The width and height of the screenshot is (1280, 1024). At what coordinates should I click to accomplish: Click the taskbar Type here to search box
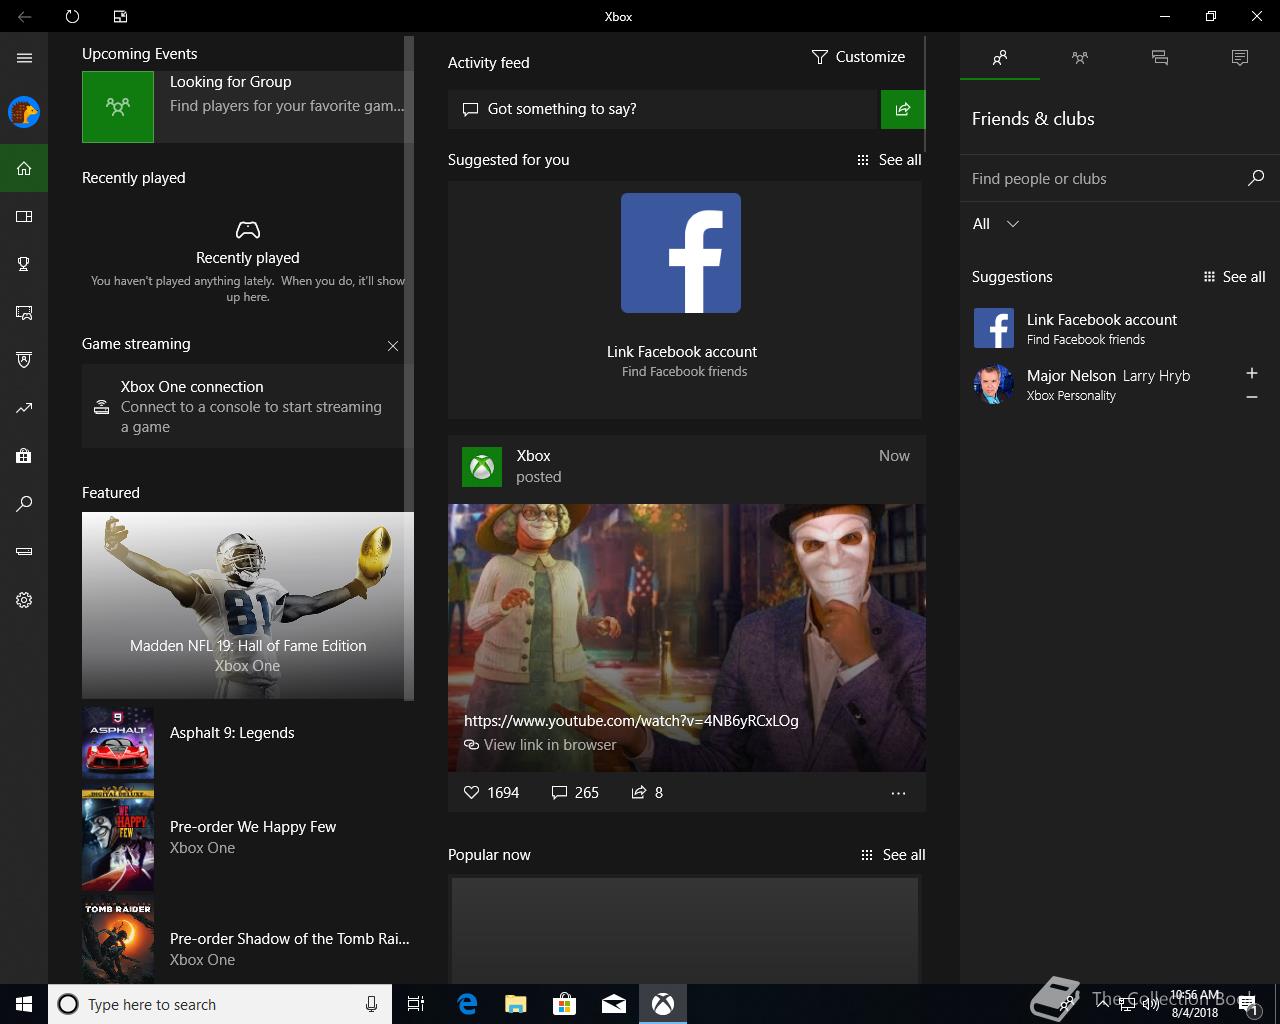pos(219,1004)
